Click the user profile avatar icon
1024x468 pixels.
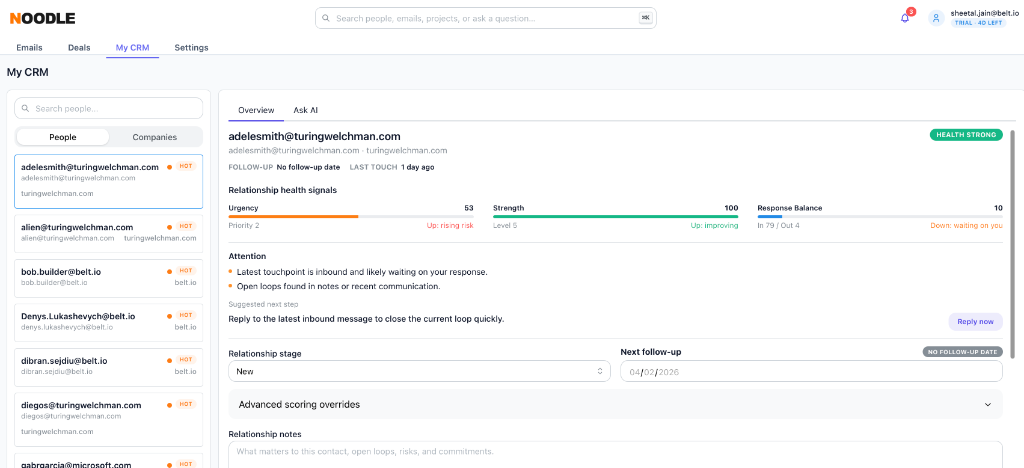(x=936, y=18)
